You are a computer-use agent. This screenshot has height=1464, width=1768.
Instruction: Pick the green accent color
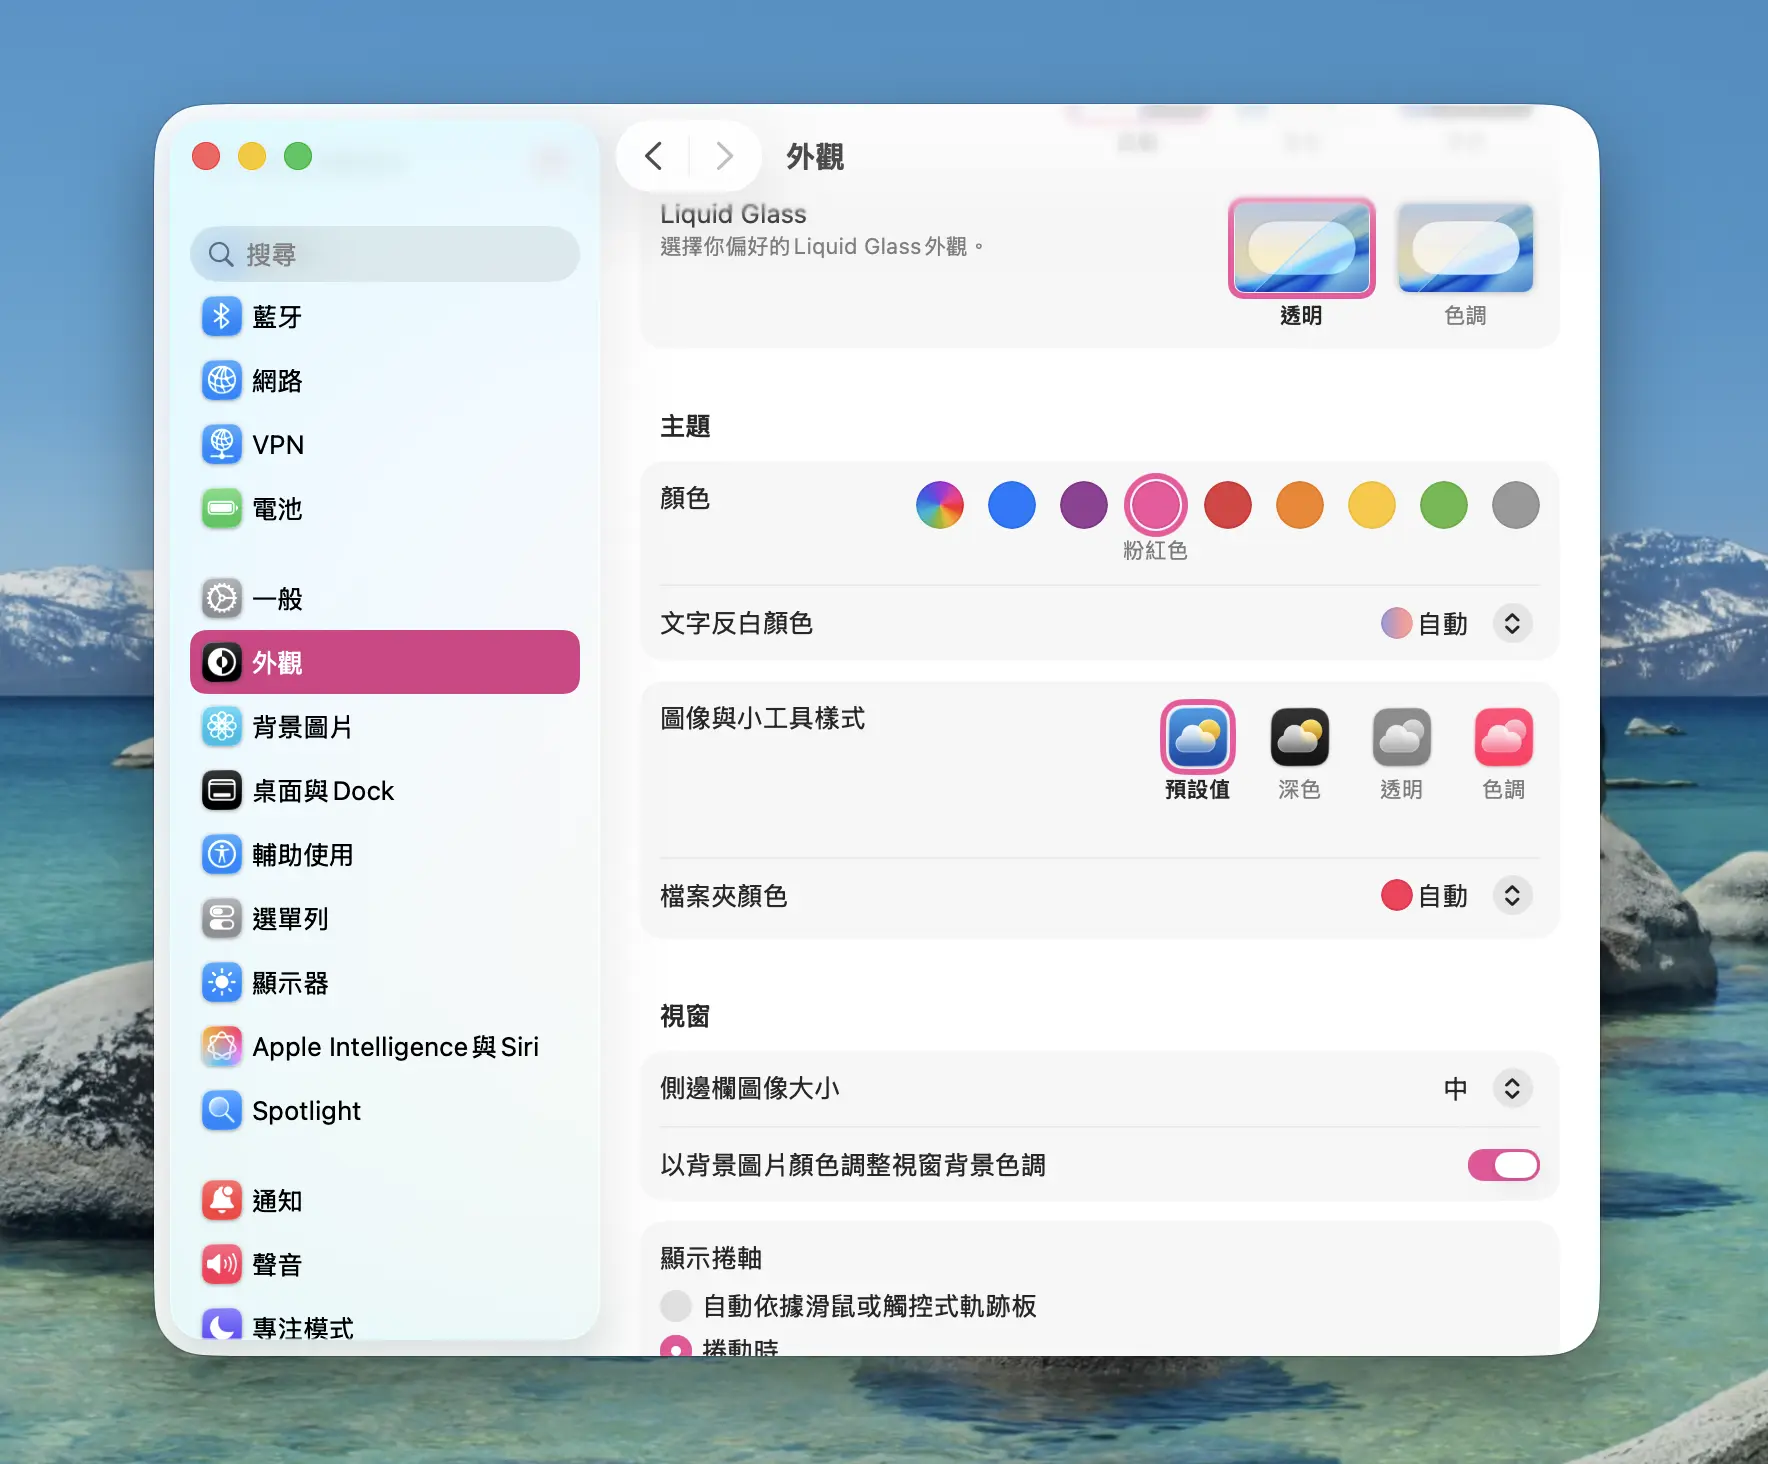tap(1444, 505)
